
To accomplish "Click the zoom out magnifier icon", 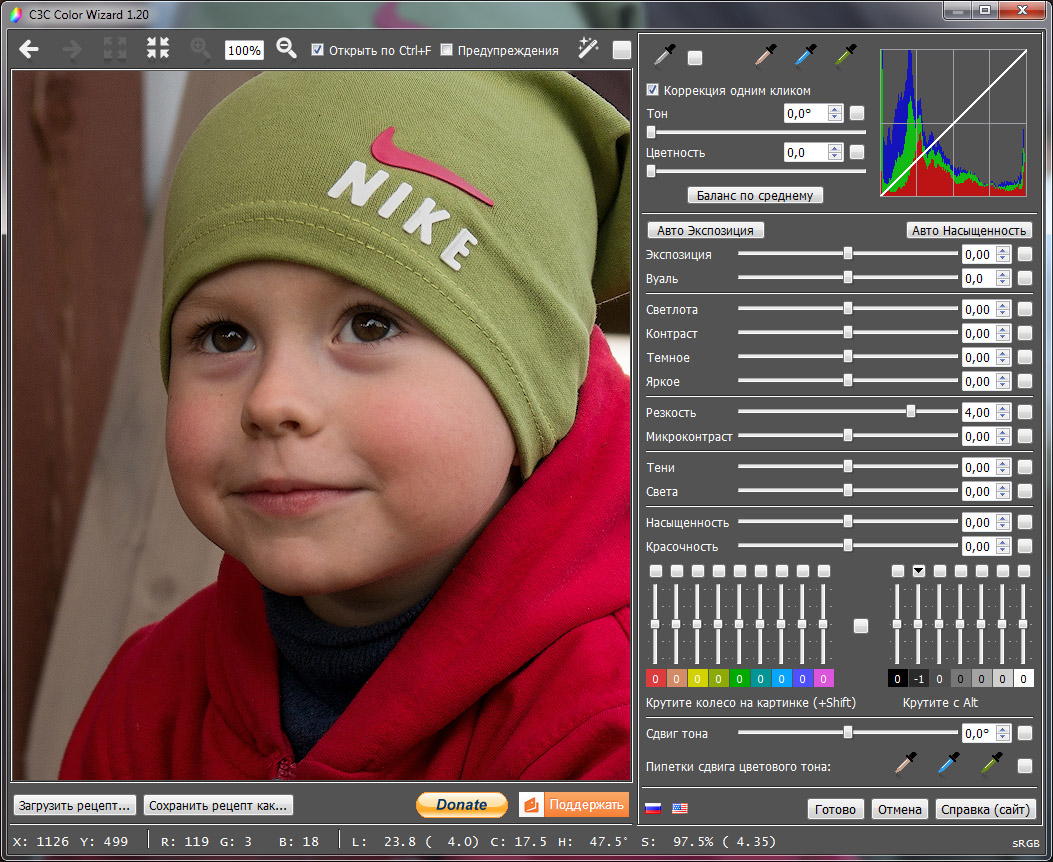I will pyautogui.click(x=287, y=49).
